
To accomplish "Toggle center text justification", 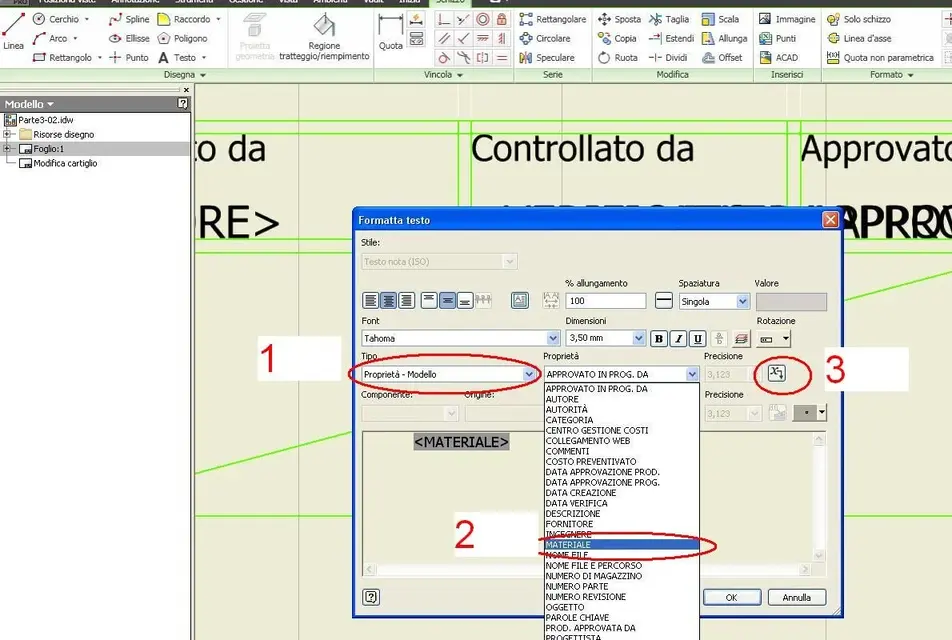I will coord(389,300).
